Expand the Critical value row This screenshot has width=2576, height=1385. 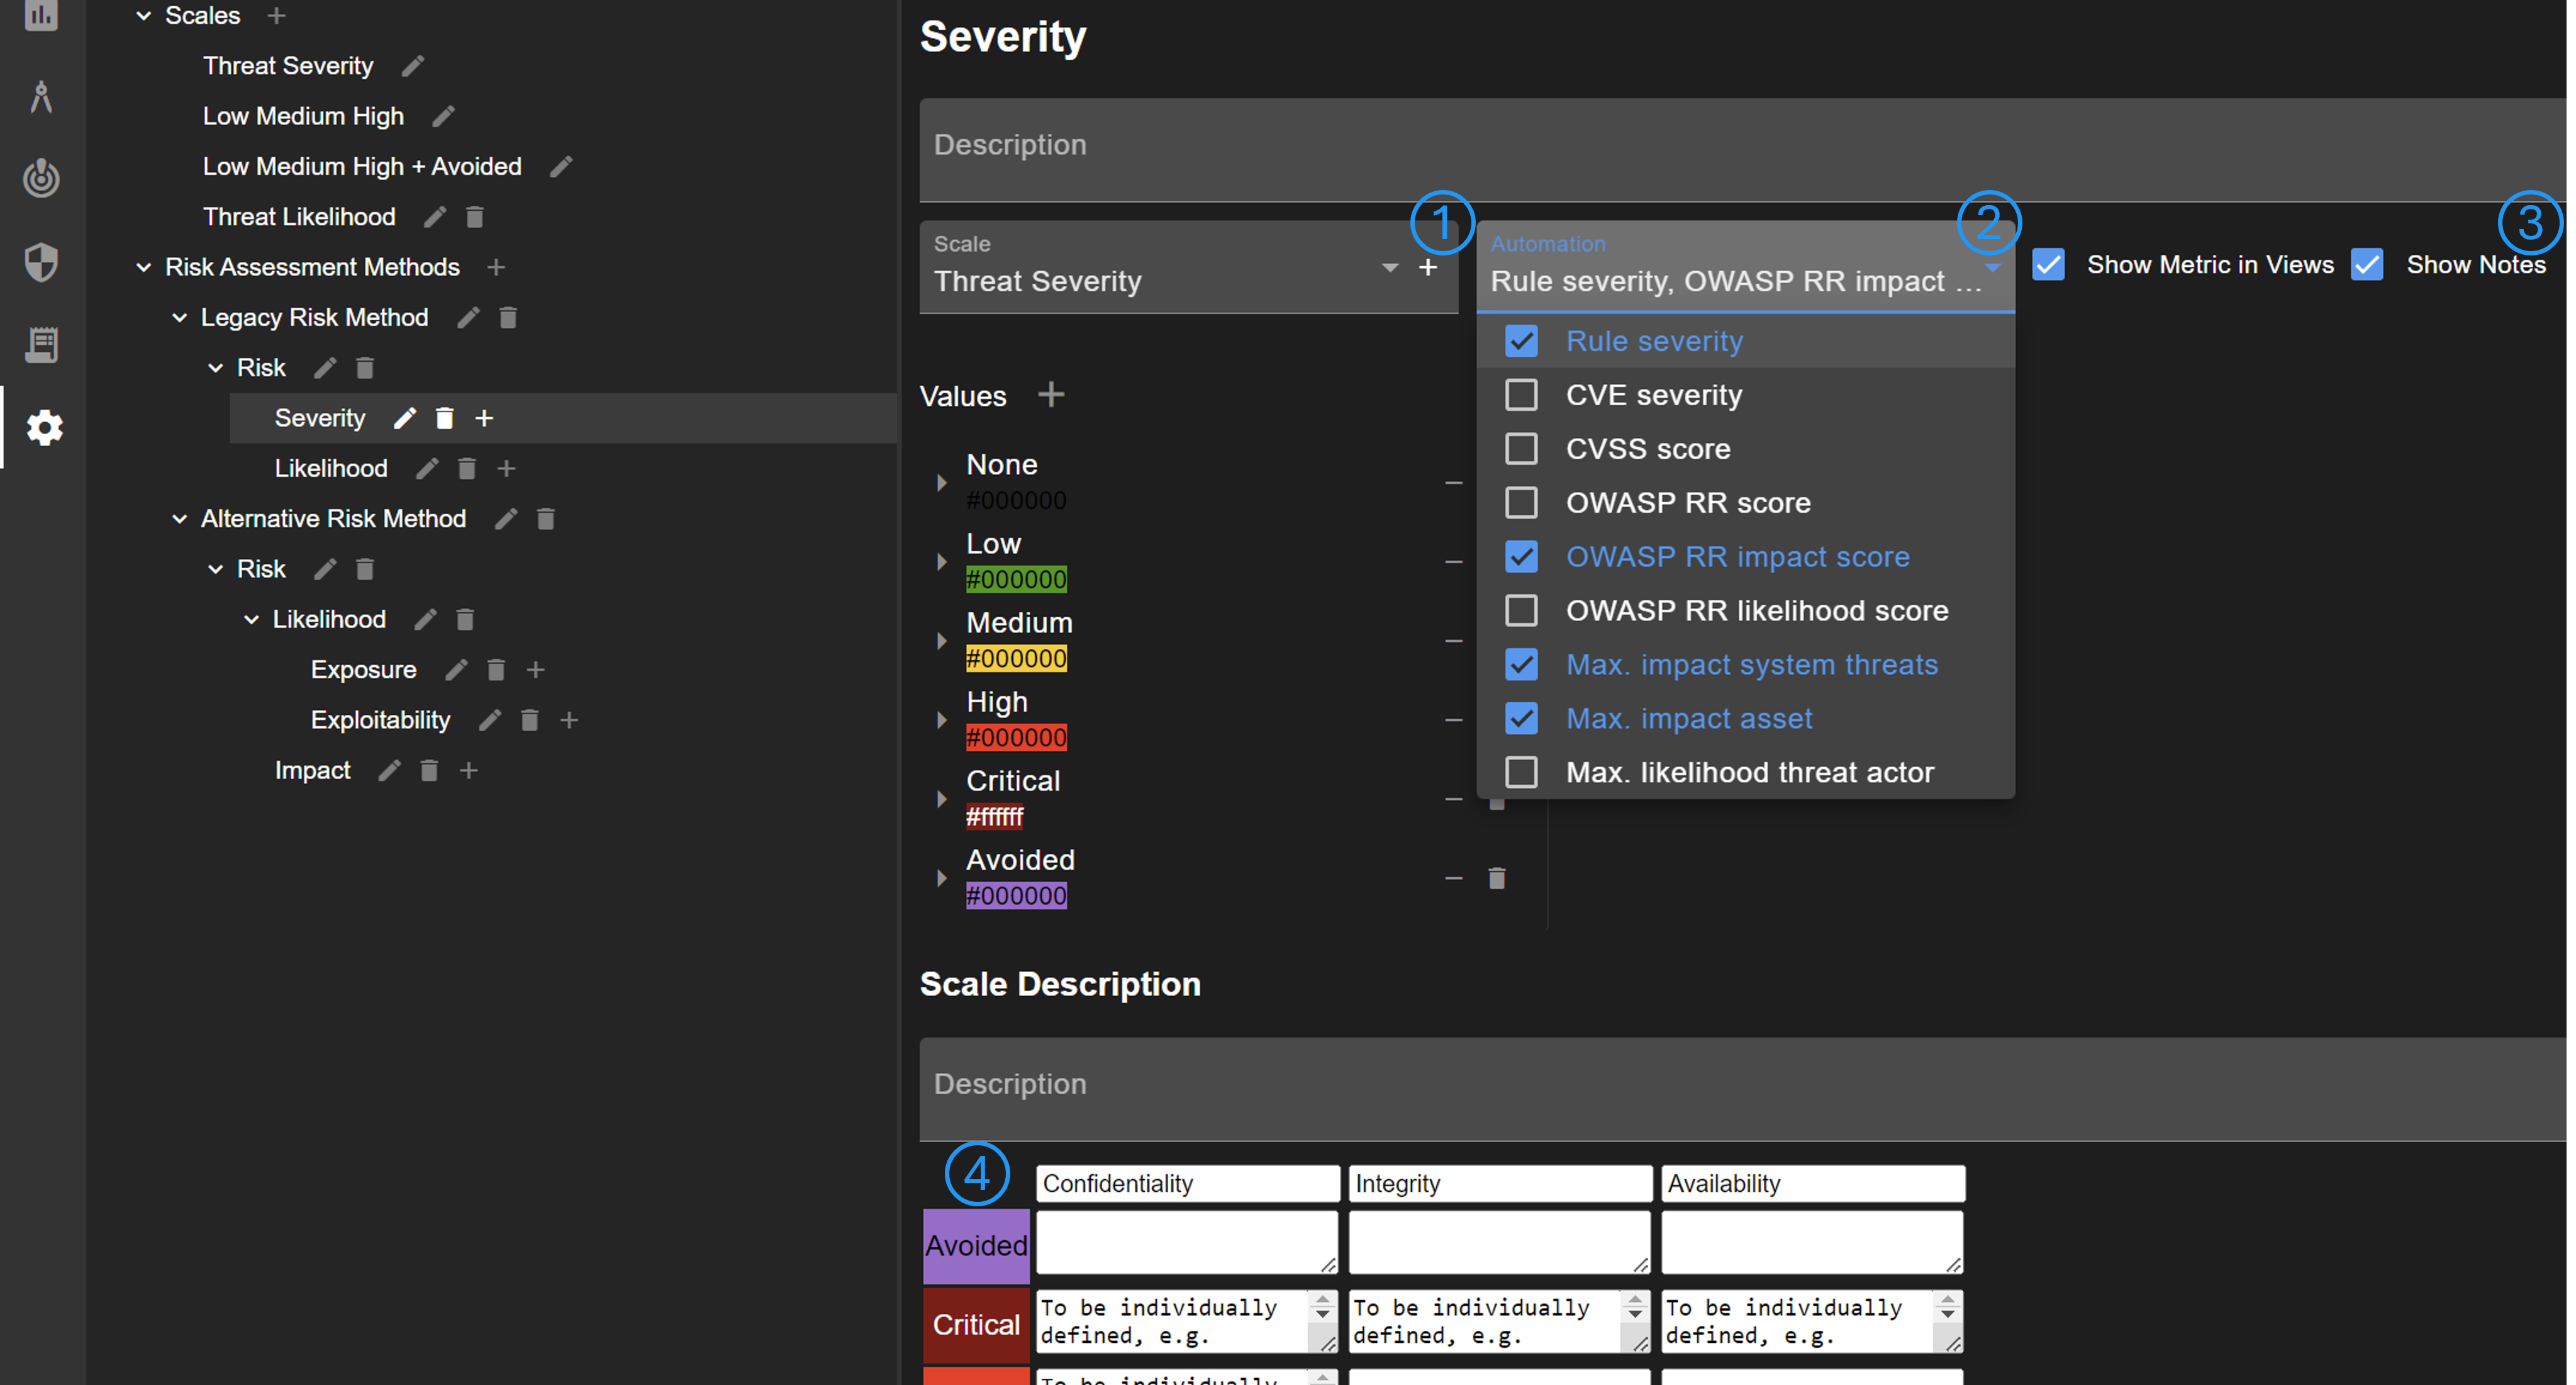click(941, 799)
